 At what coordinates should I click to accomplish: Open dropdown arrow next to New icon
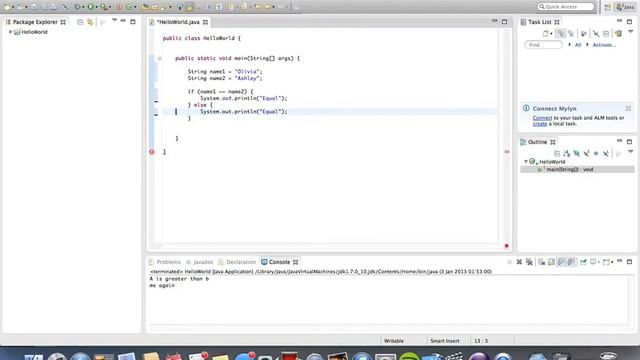point(13,7)
